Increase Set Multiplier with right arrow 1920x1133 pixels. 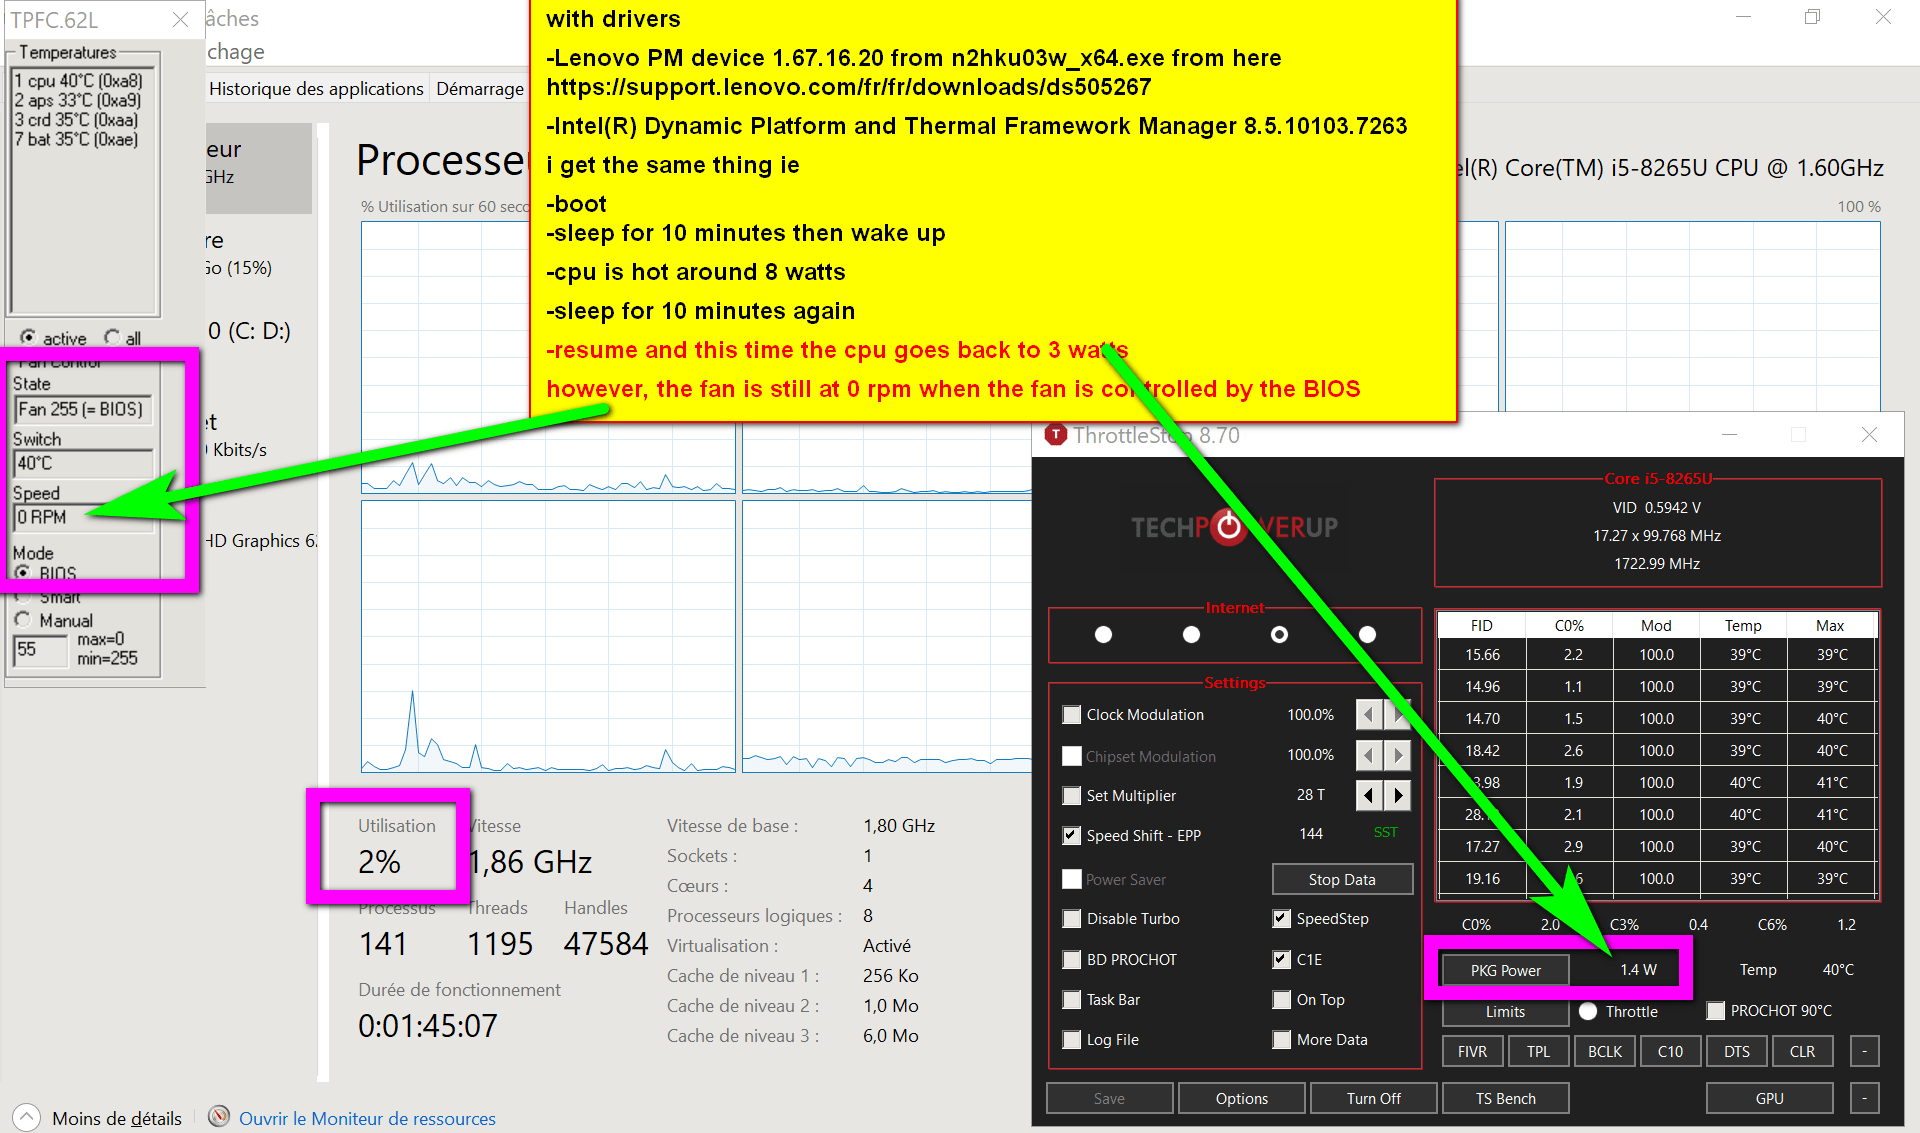point(1398,795)
